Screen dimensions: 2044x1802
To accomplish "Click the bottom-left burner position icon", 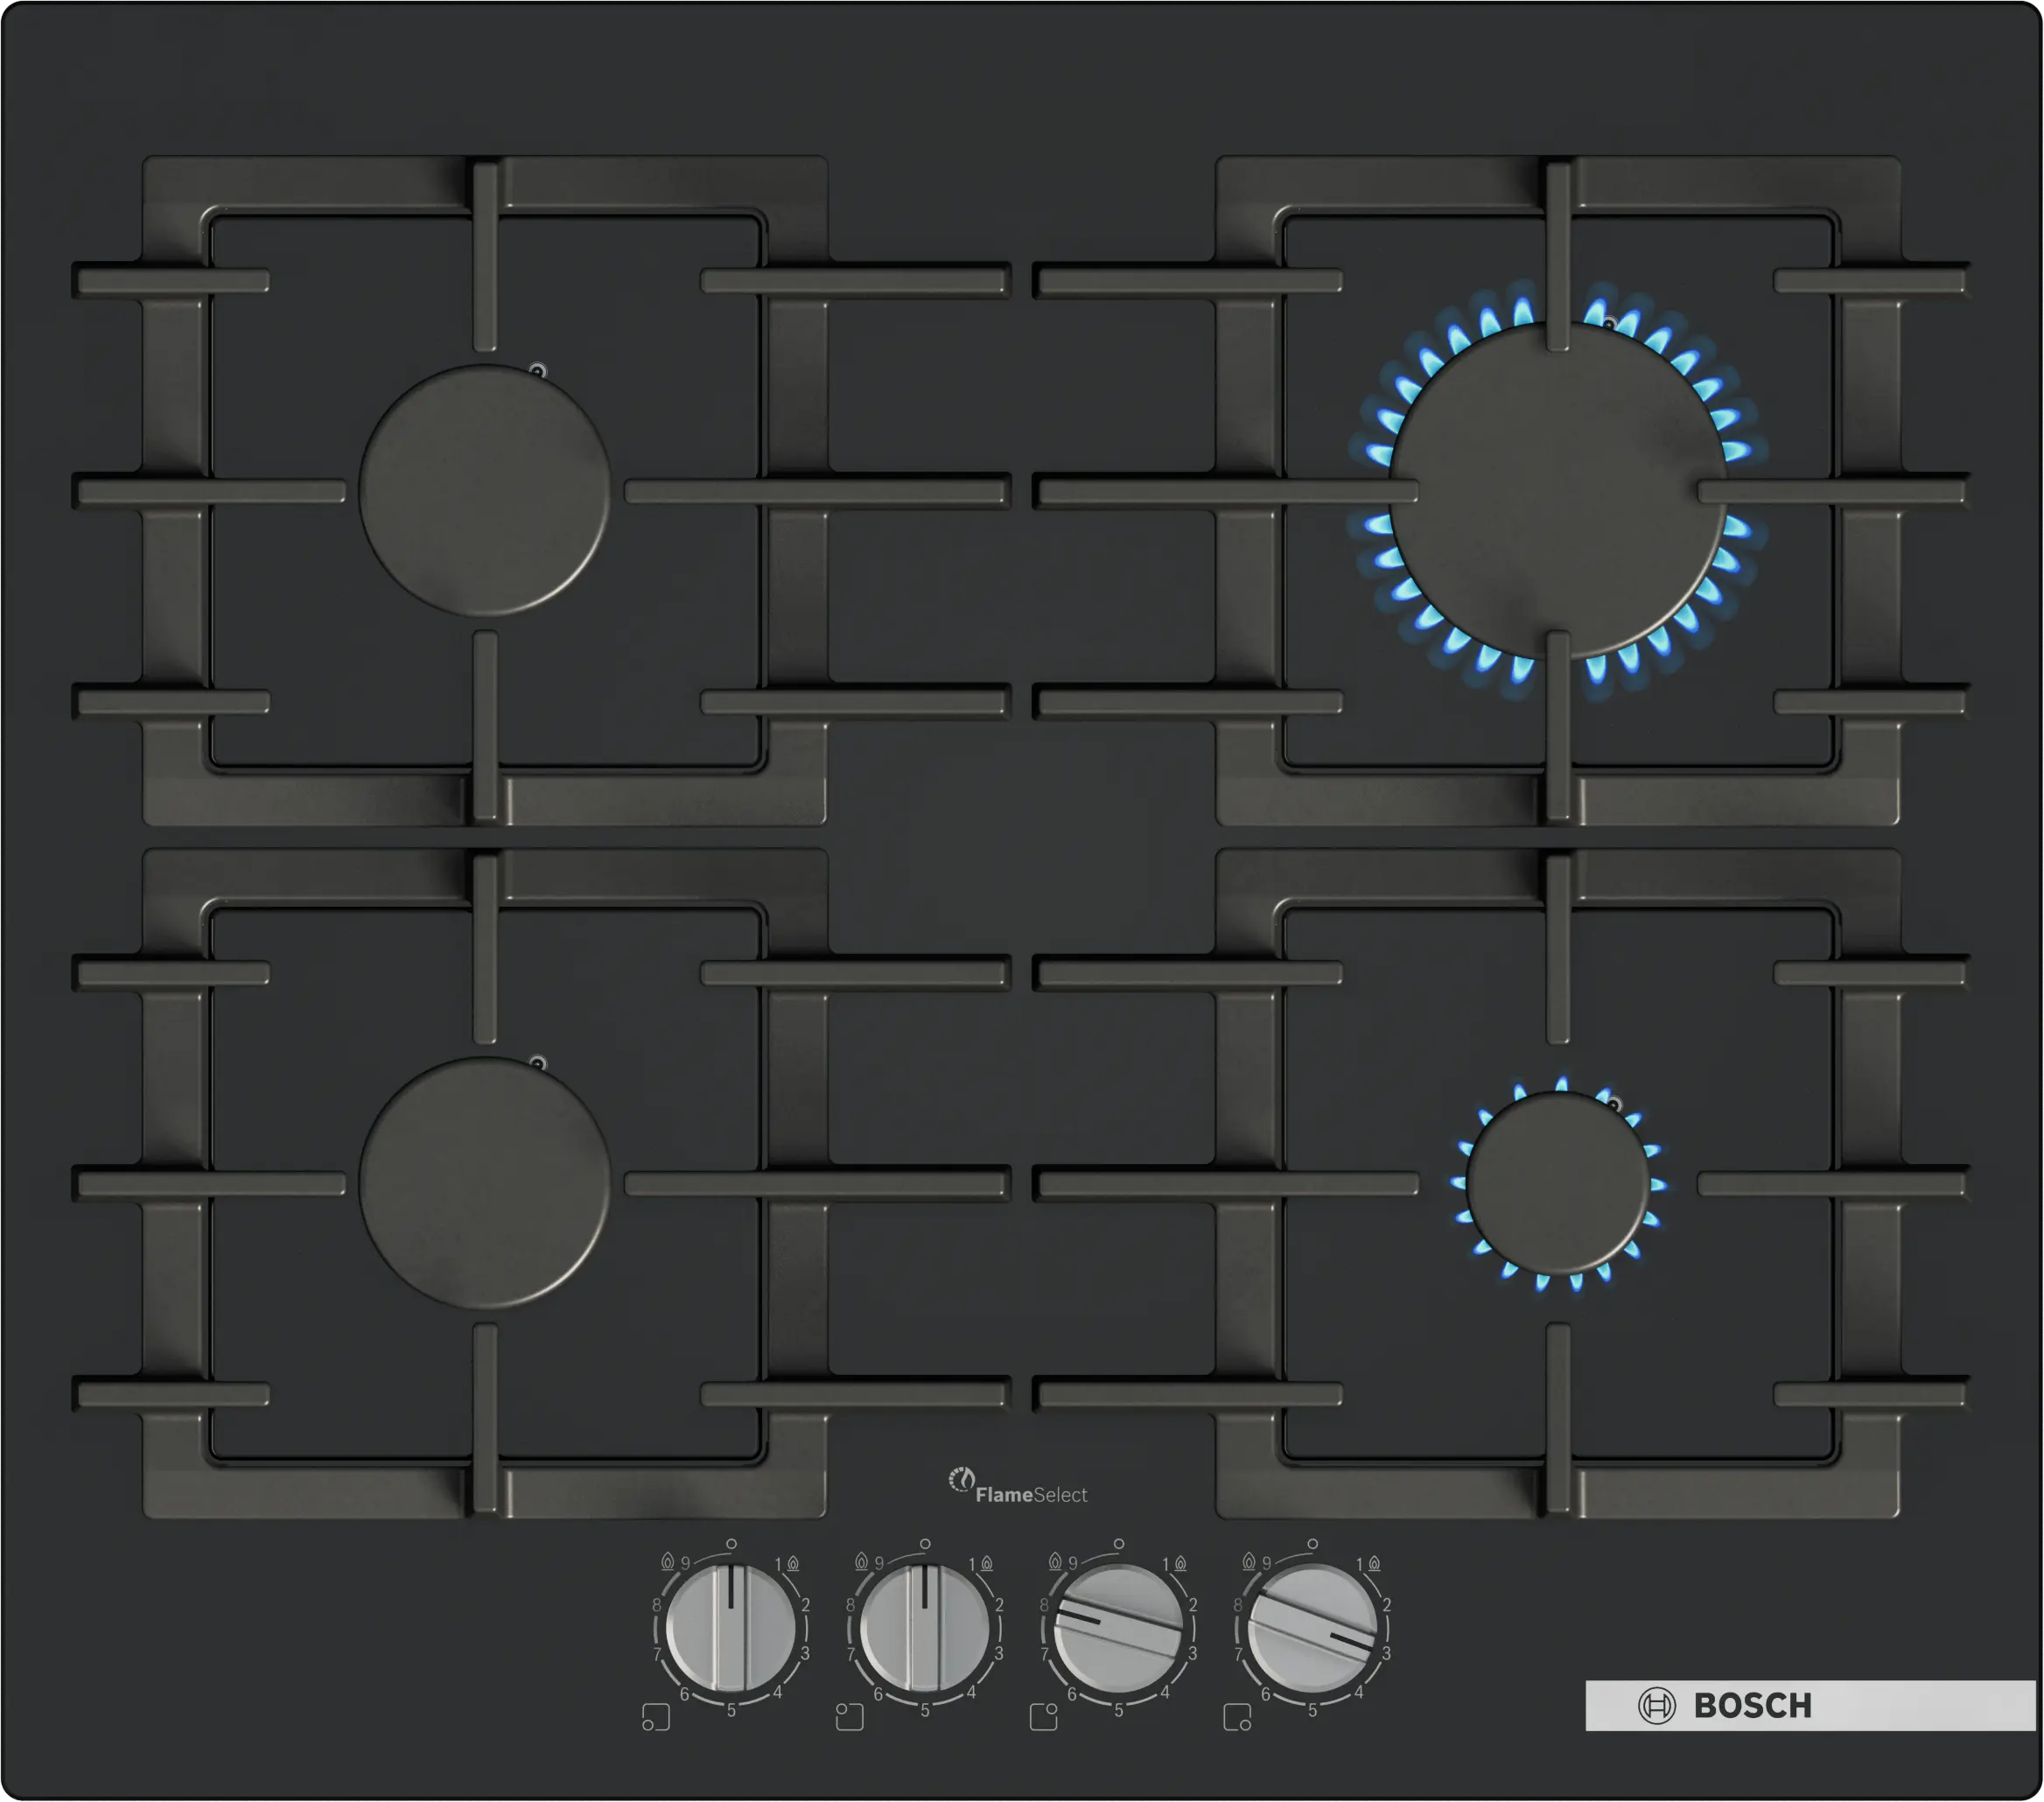I will [656, 1716].
